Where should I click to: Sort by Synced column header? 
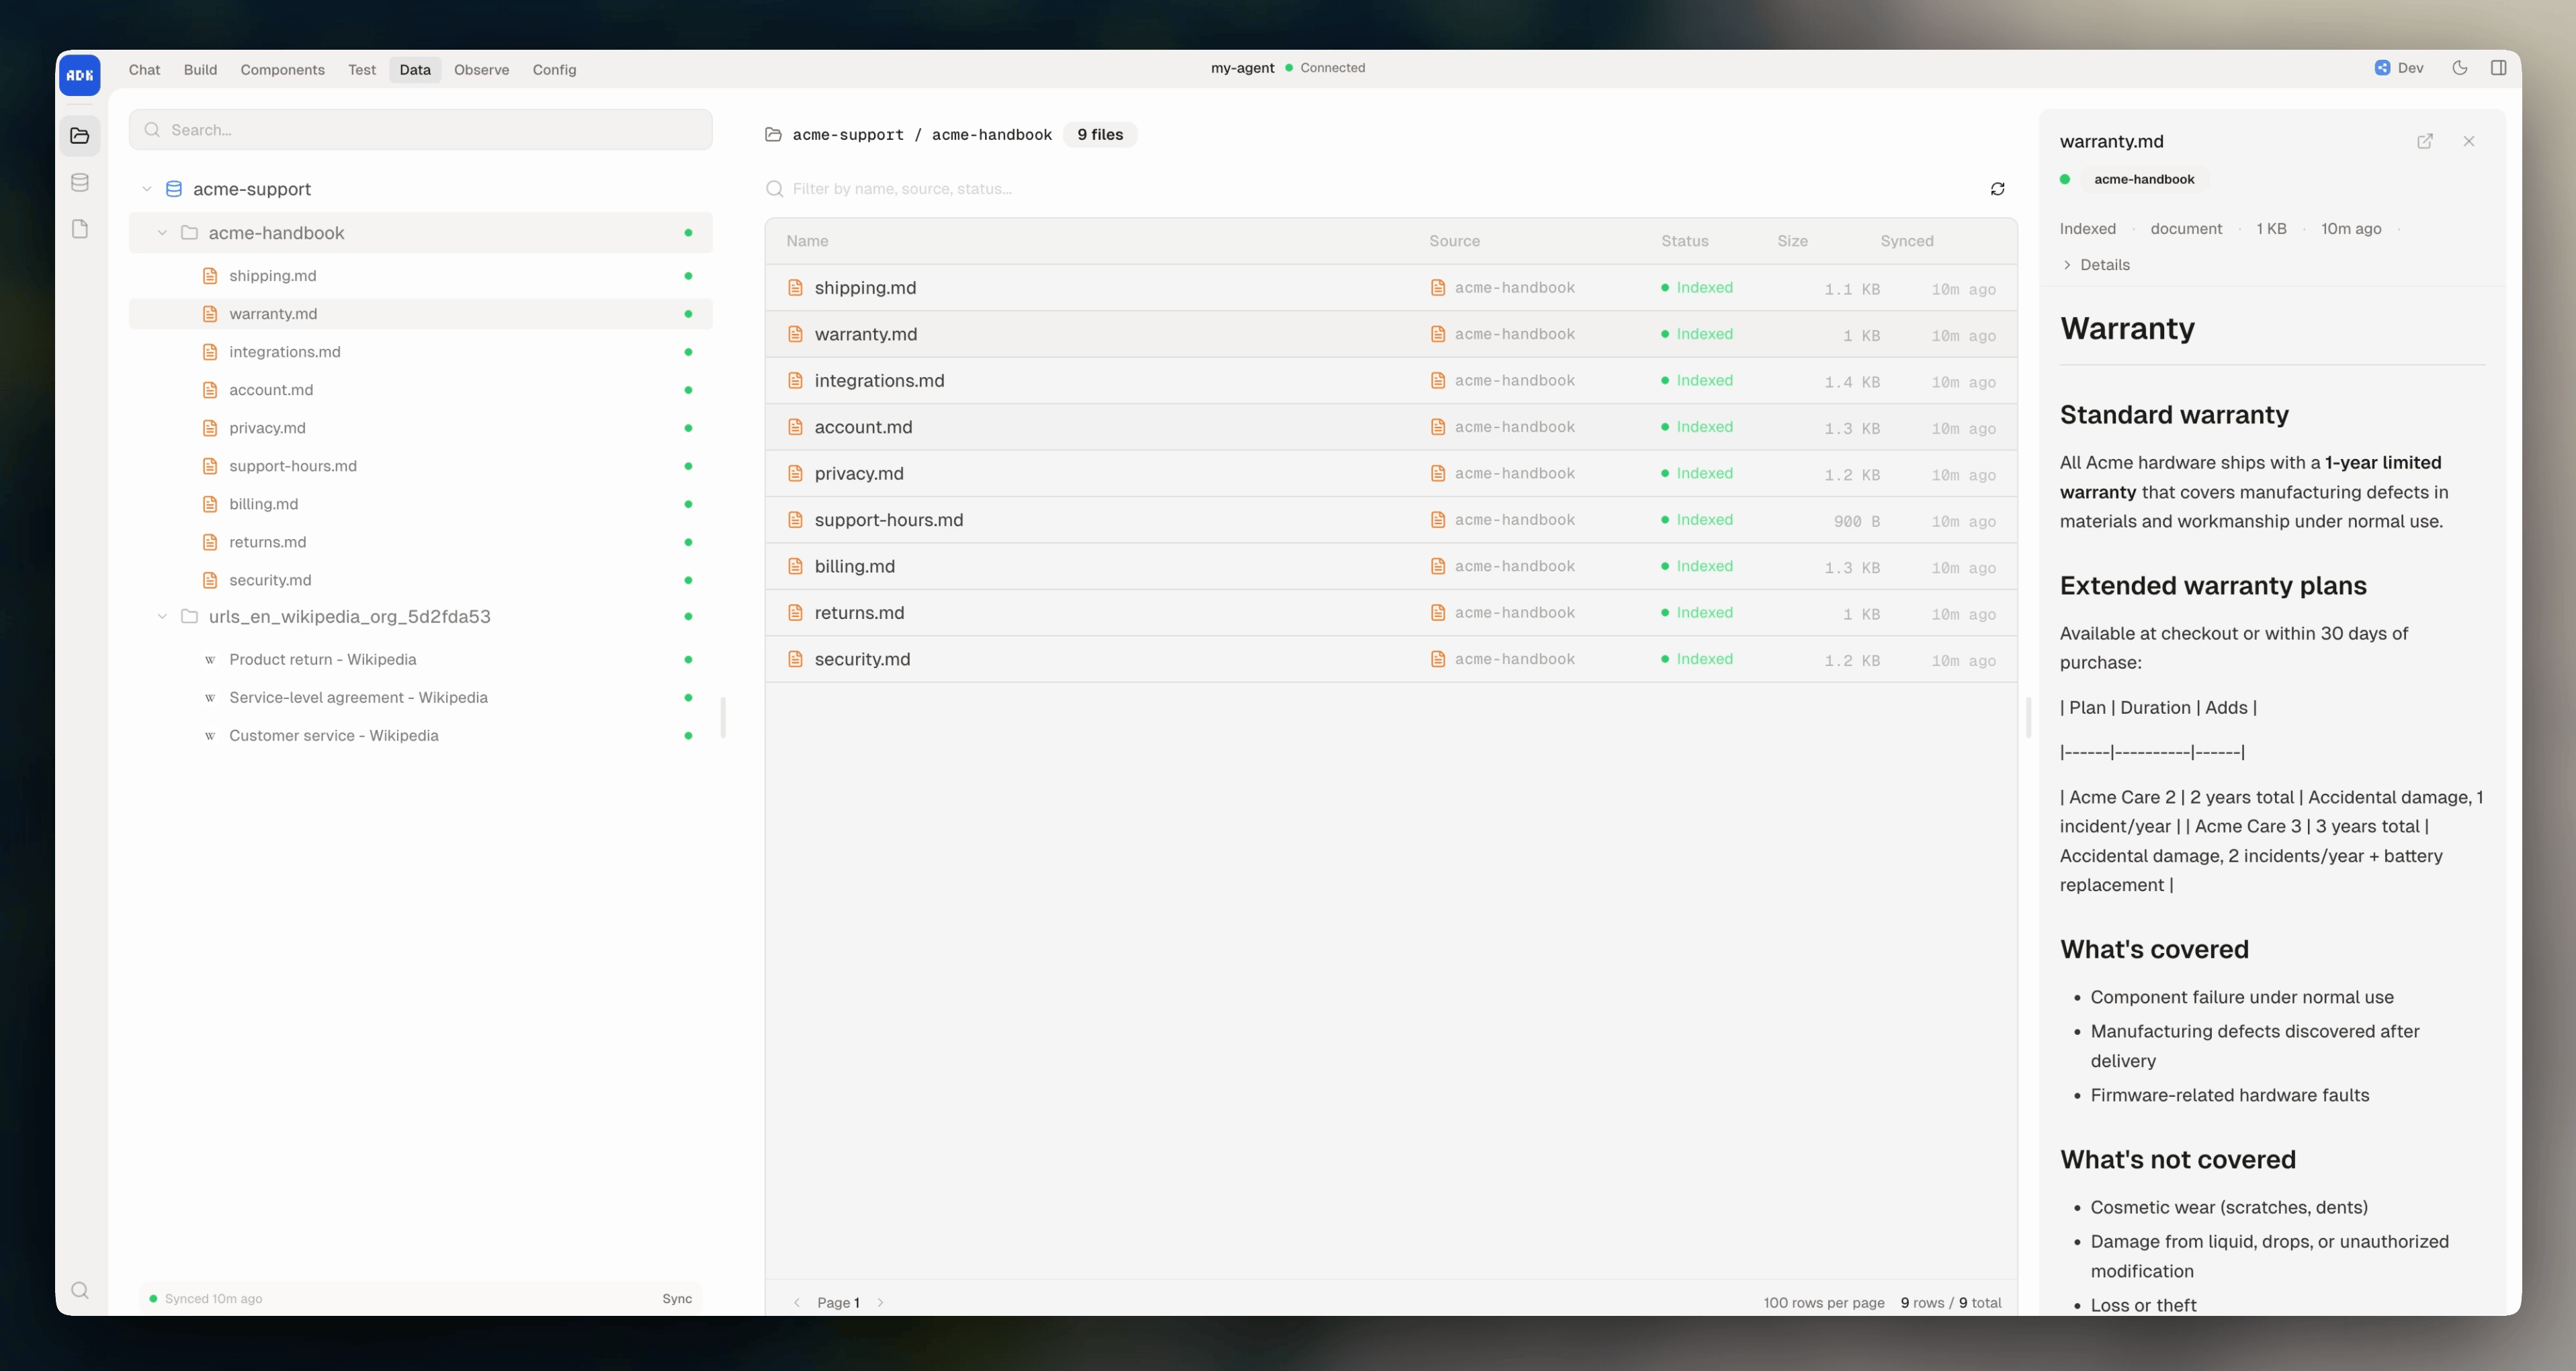(1907, 241)
